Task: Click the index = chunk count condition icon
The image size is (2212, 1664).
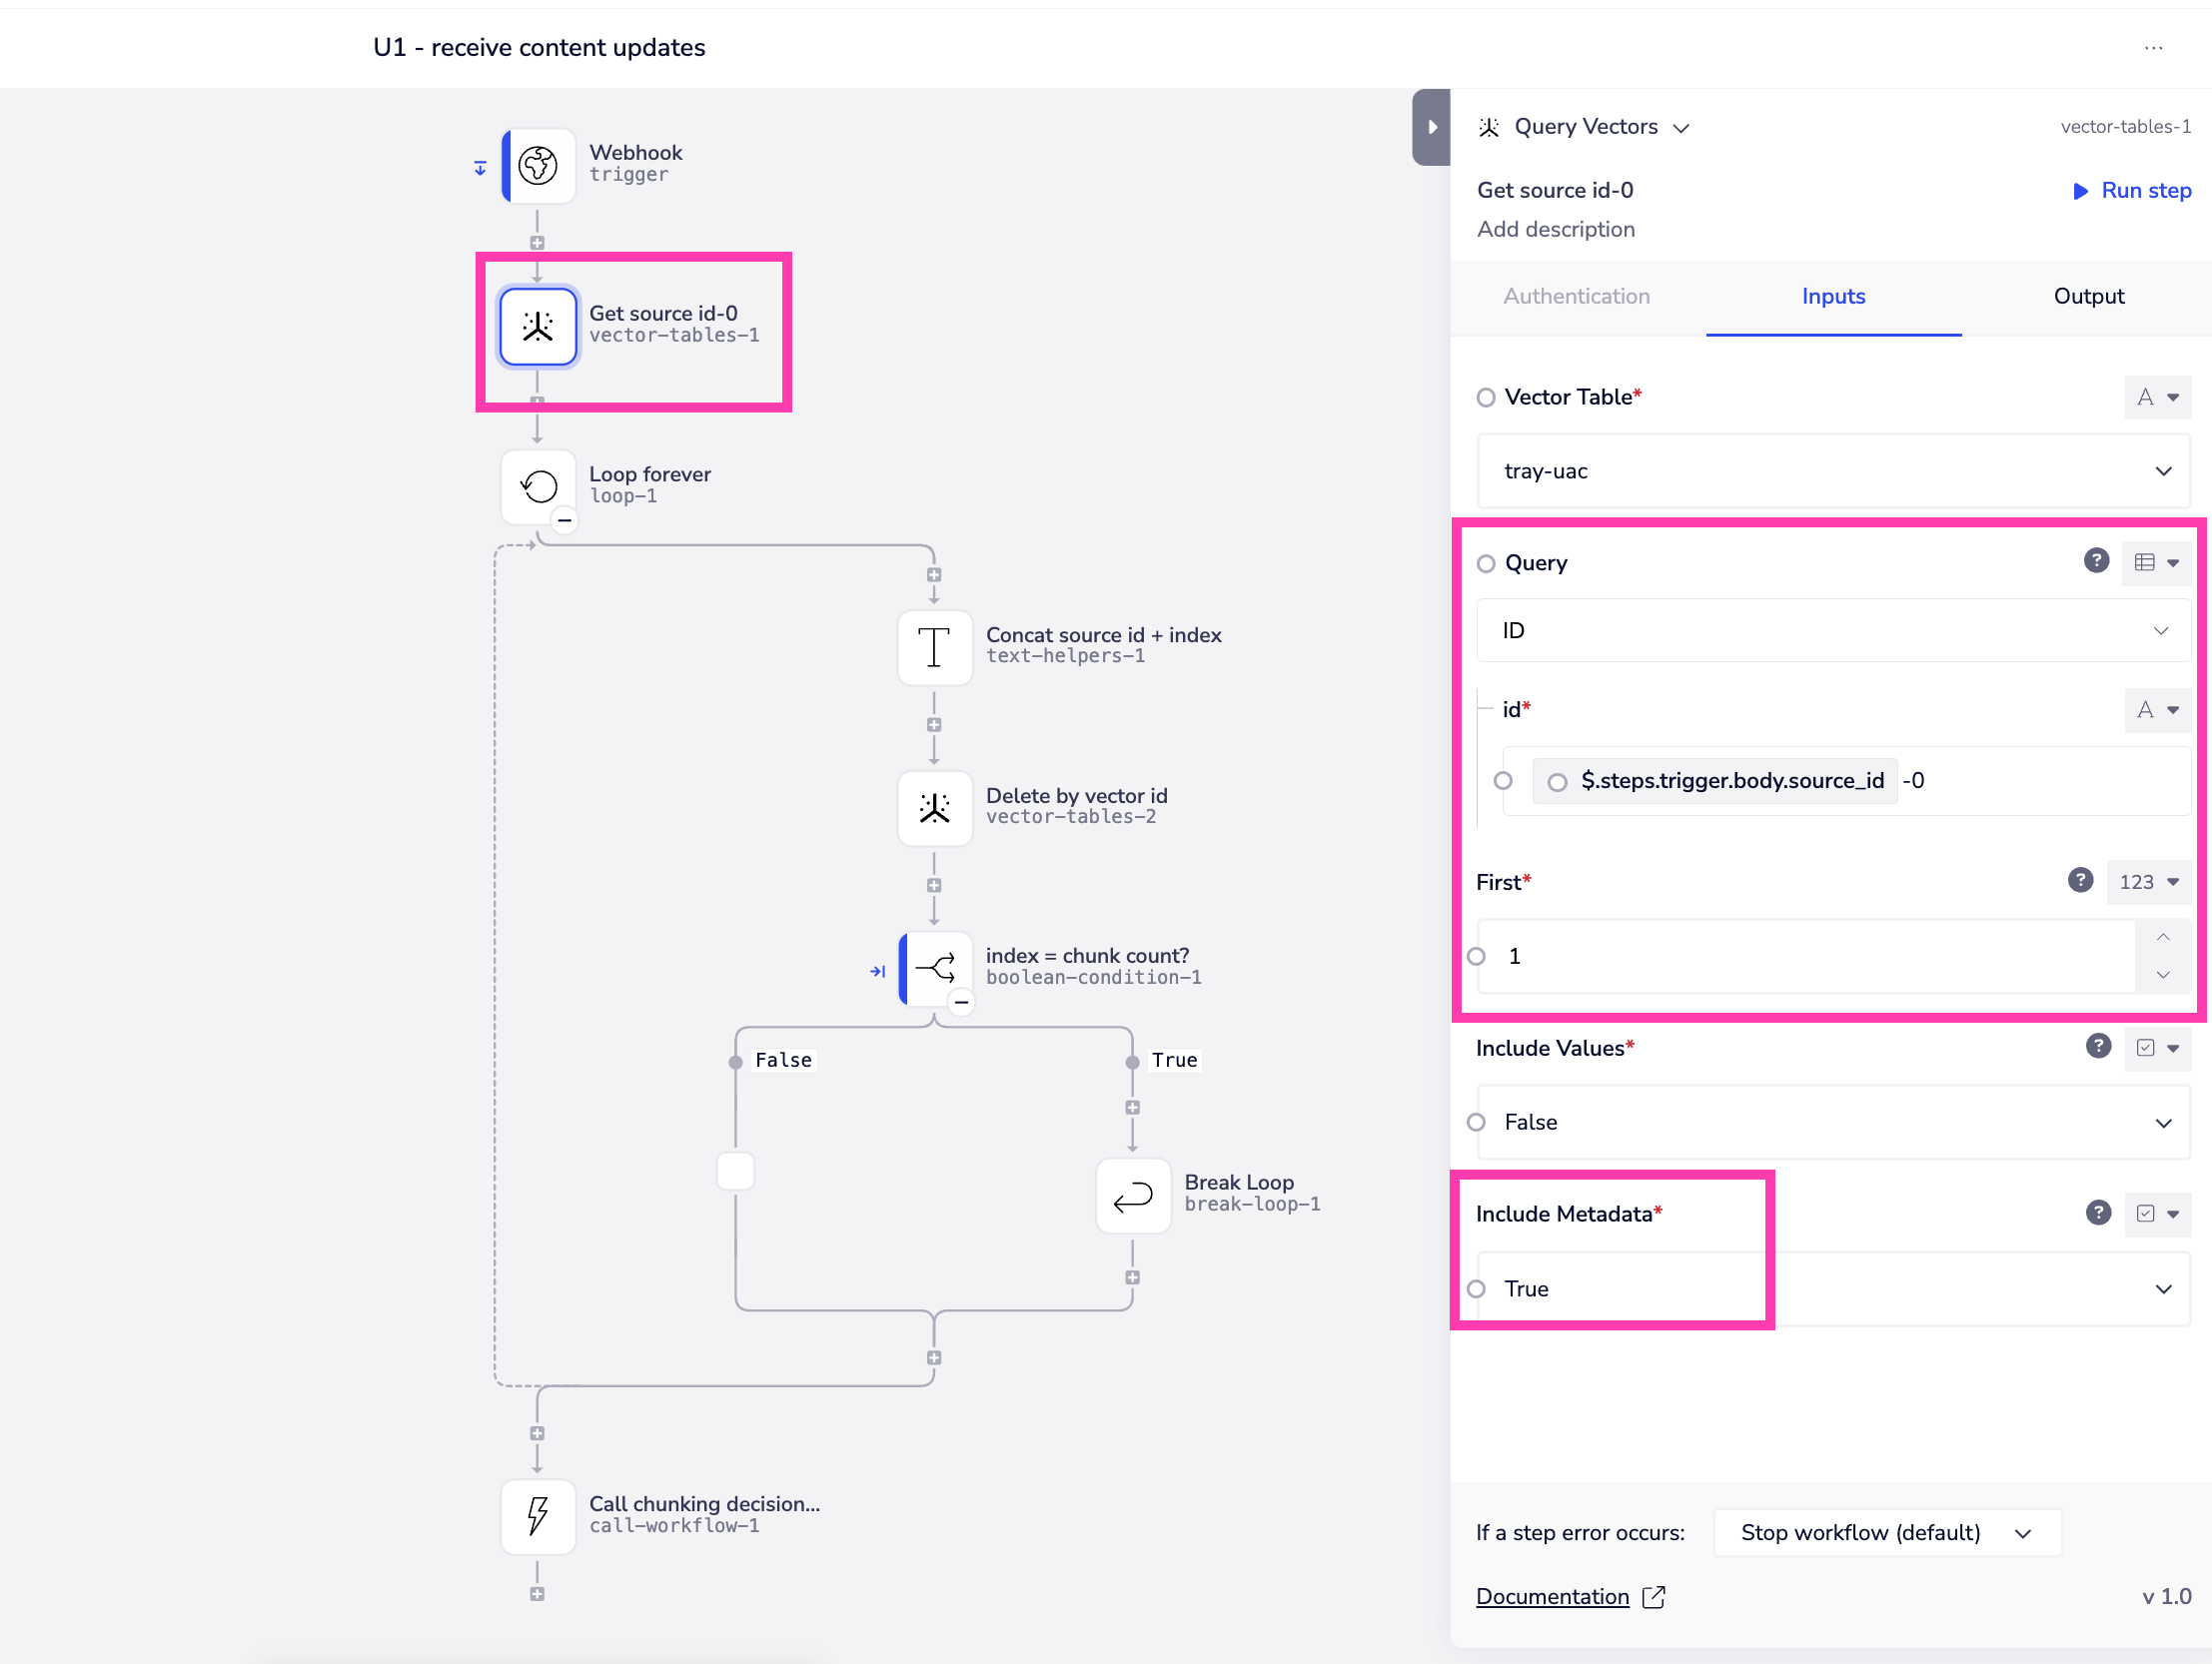Action: click(x=935, y=968)
